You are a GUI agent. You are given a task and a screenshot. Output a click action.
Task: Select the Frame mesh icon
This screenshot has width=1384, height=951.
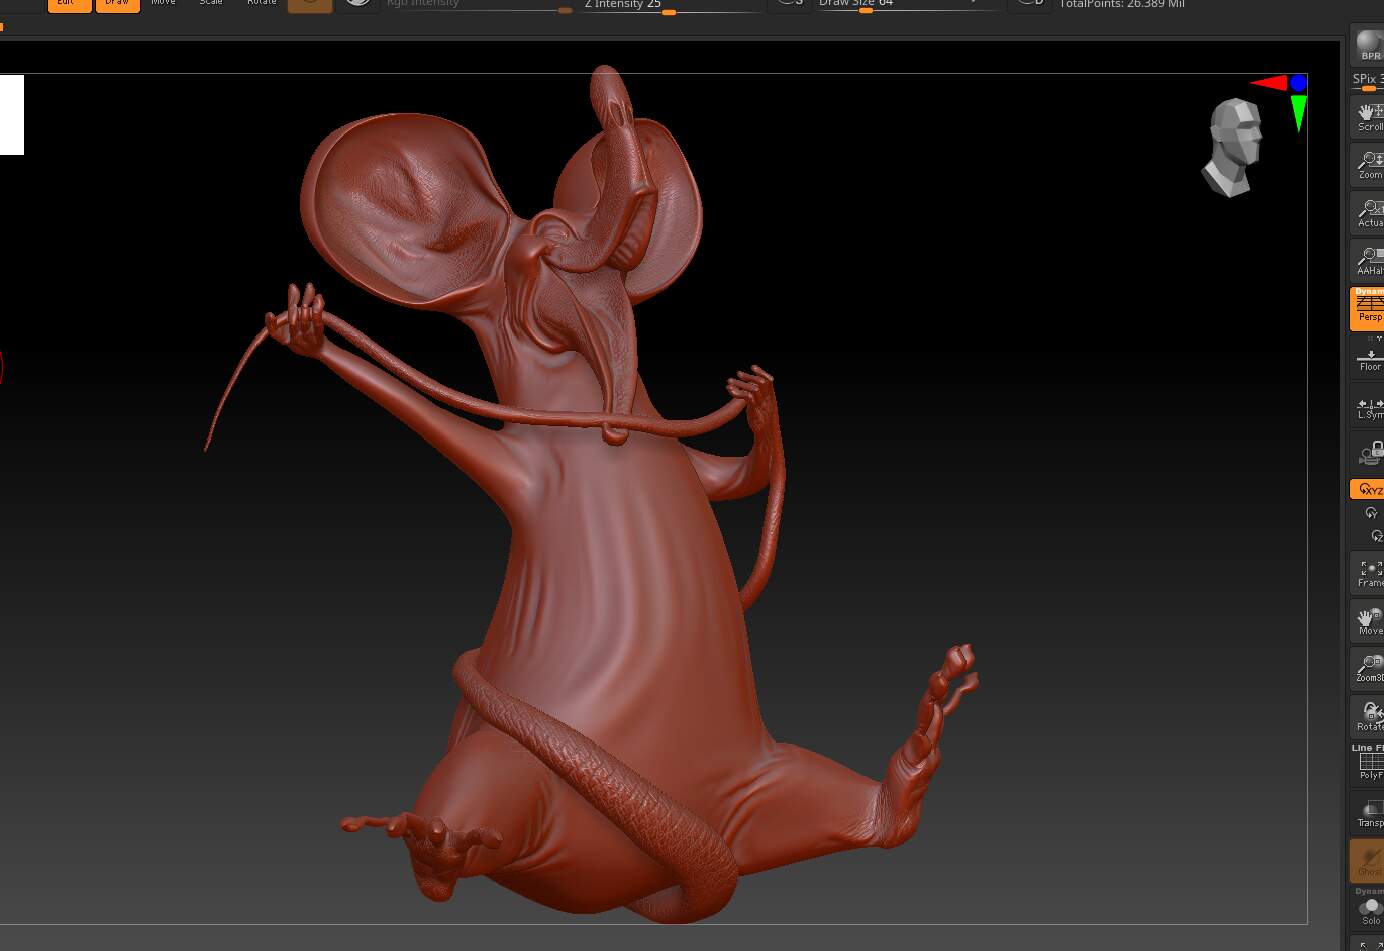[x=1368, y=572]
